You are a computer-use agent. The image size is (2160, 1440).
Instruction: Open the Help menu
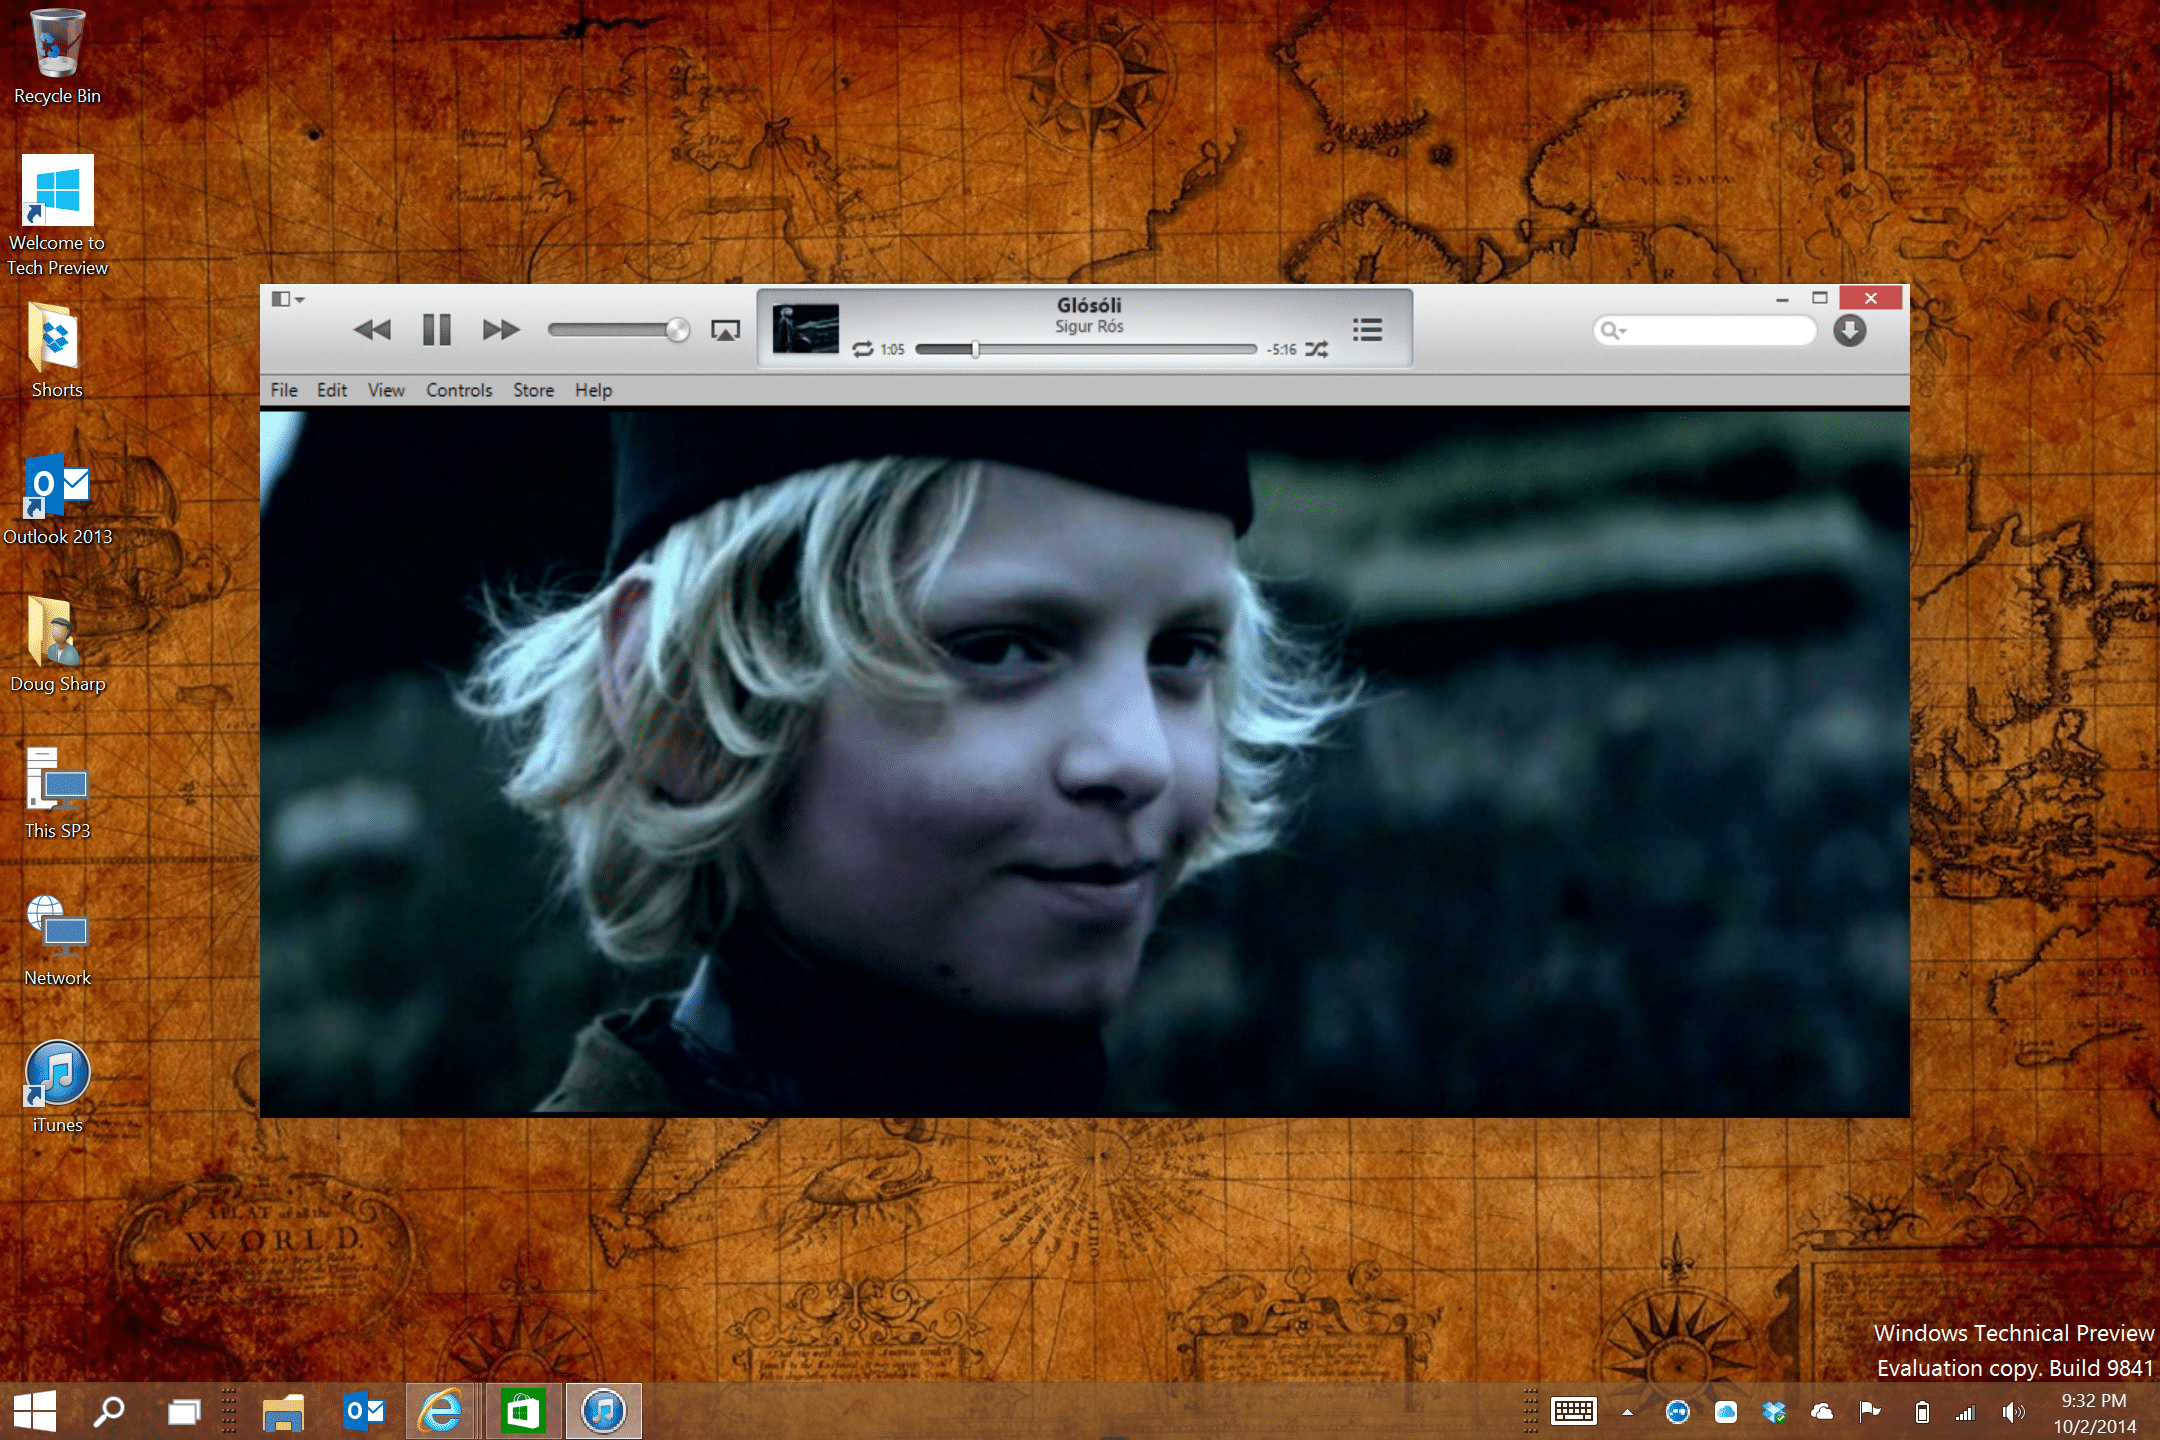pyautogui.click(x=593, y=390)
